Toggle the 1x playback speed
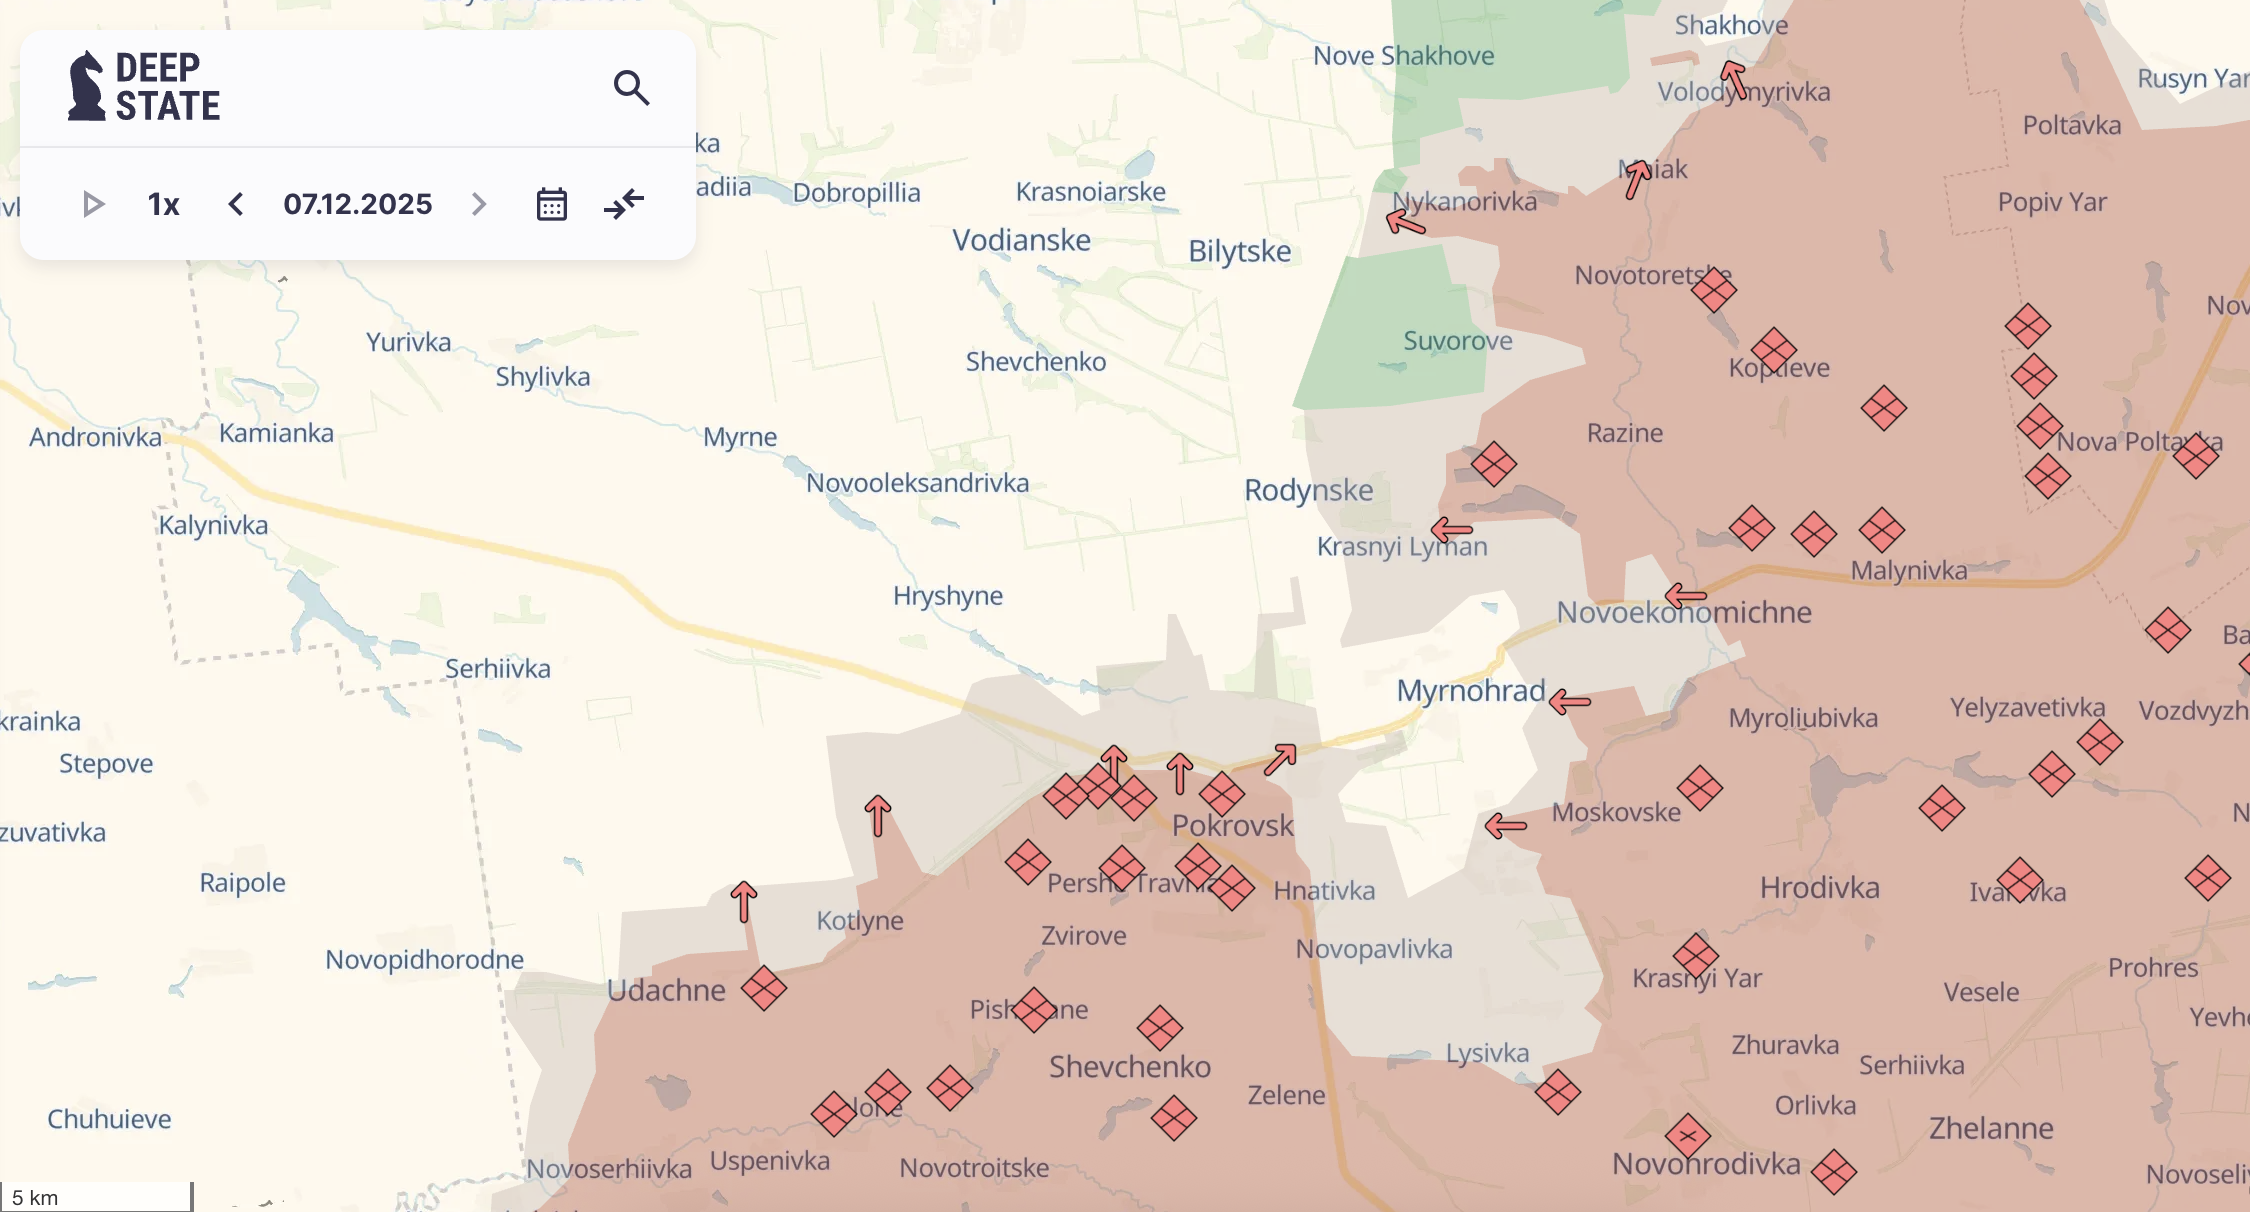This screenshot has height=1212, width=2250. [162, 204]
